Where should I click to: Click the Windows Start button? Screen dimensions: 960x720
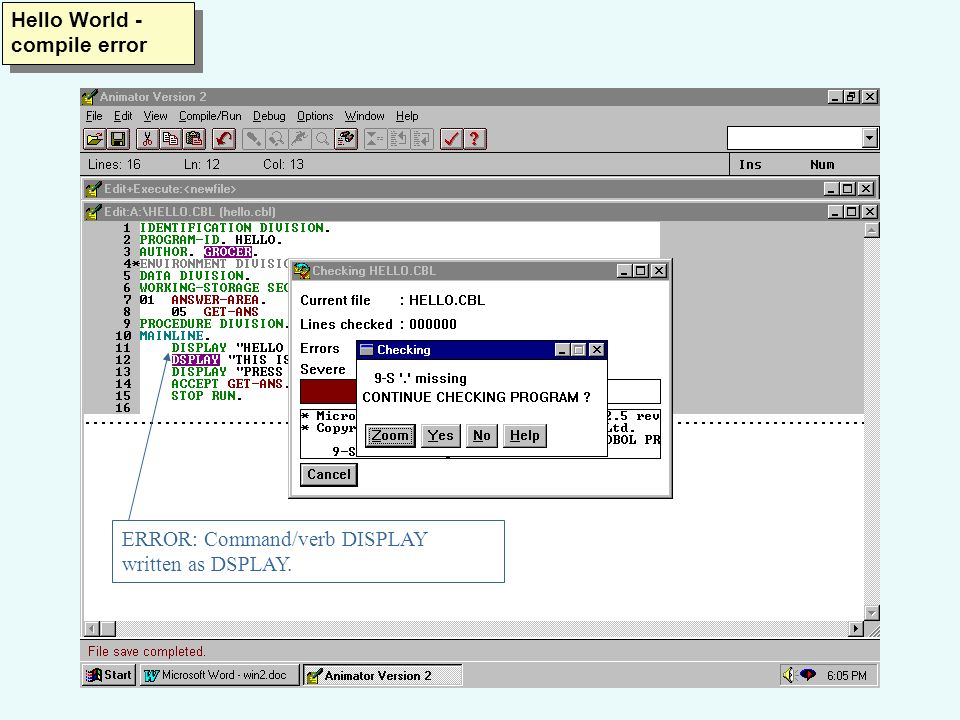109,675
